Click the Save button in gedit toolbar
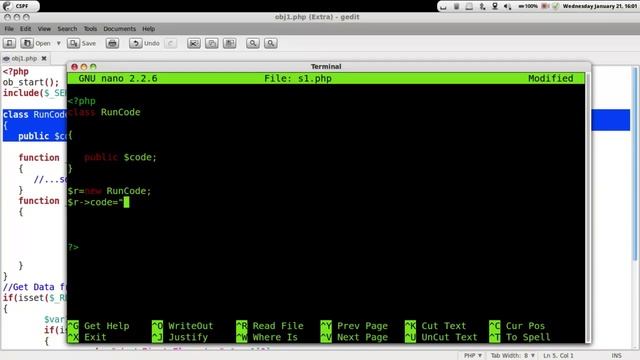This screenshot has width=640, height=360. (82, 43)
